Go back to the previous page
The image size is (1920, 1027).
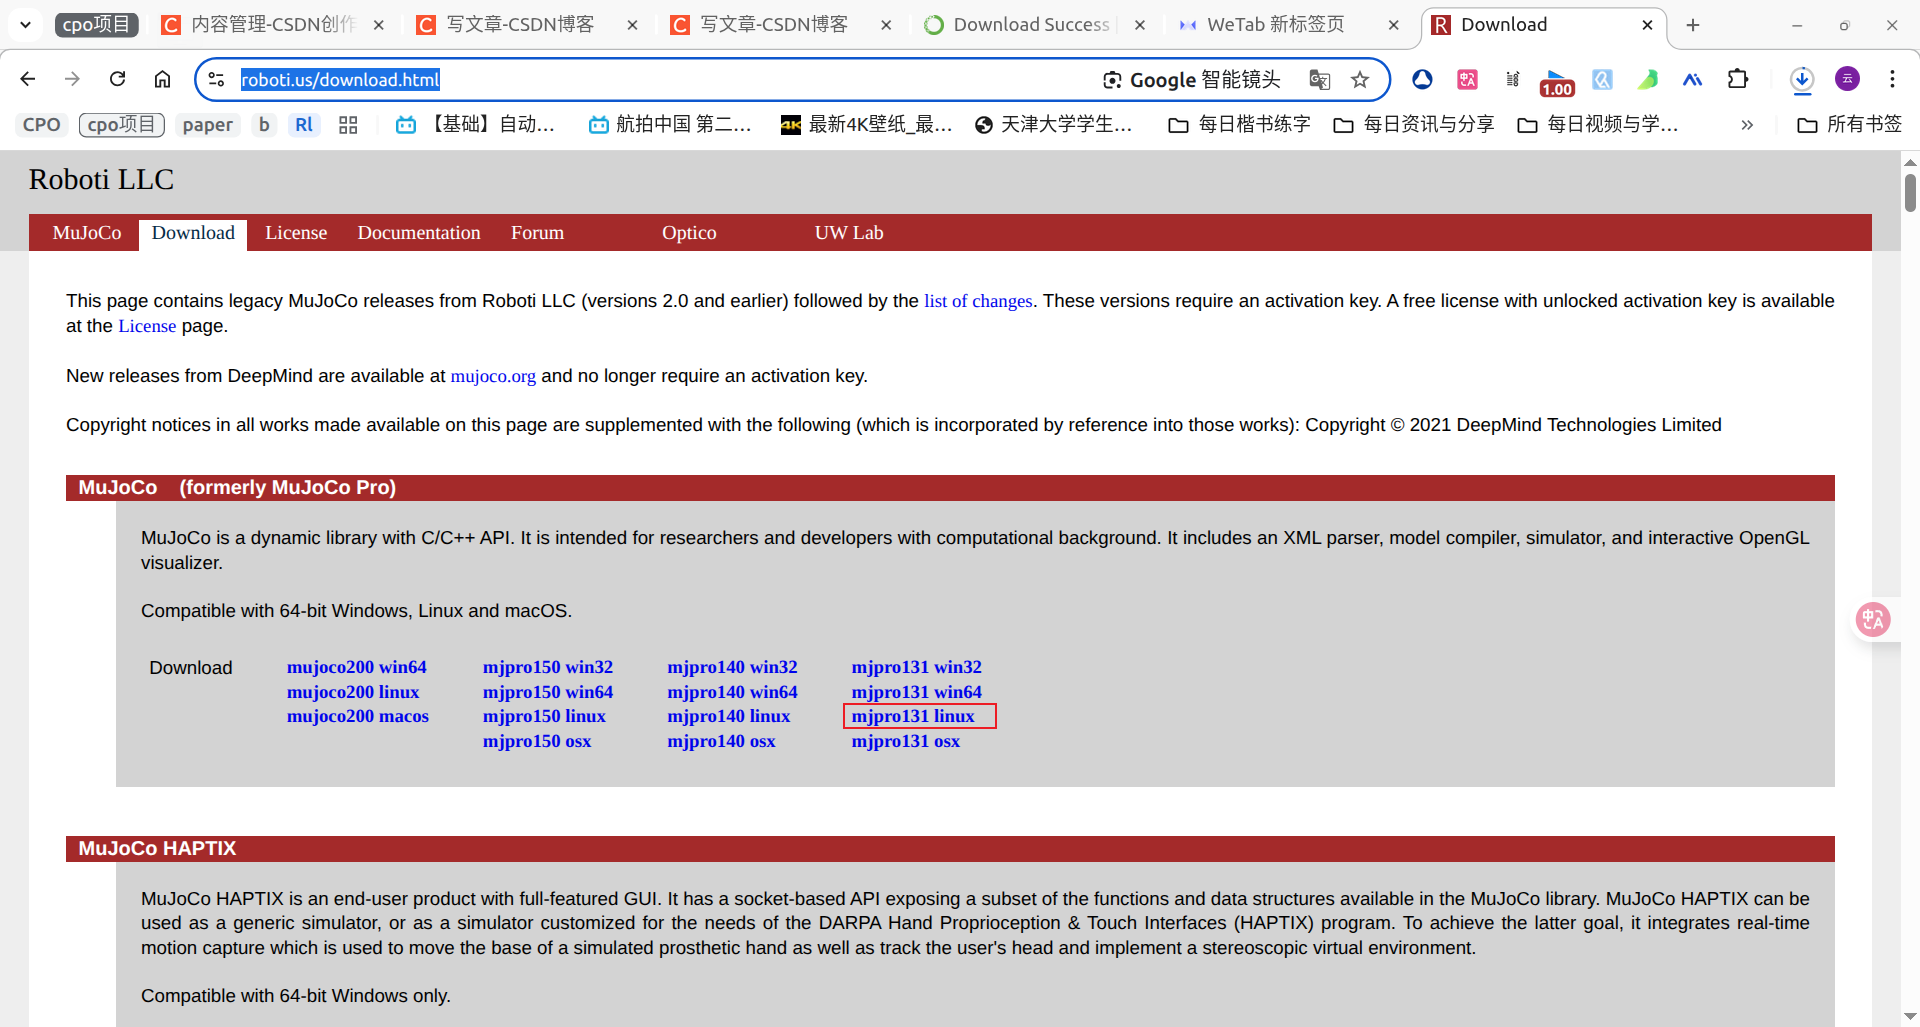[x=28, y=79]
